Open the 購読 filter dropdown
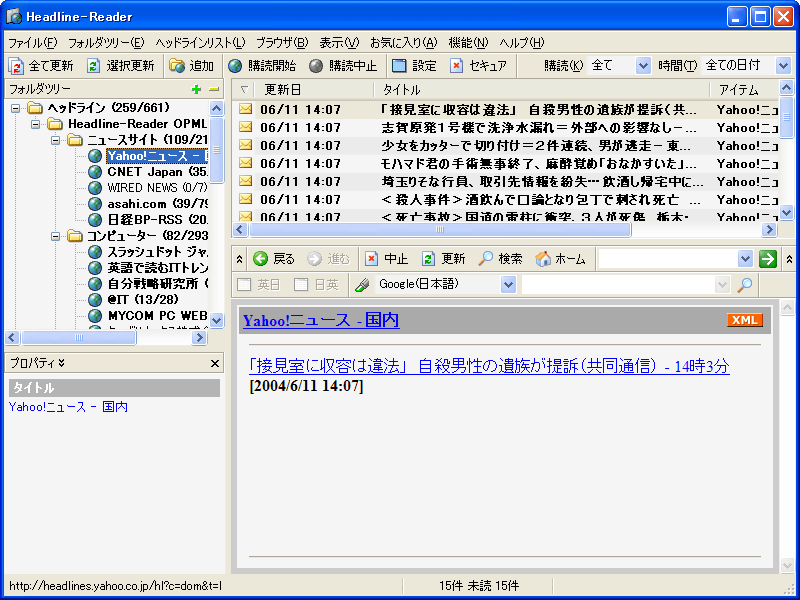 pyautogui.click(x=643, y=65)
